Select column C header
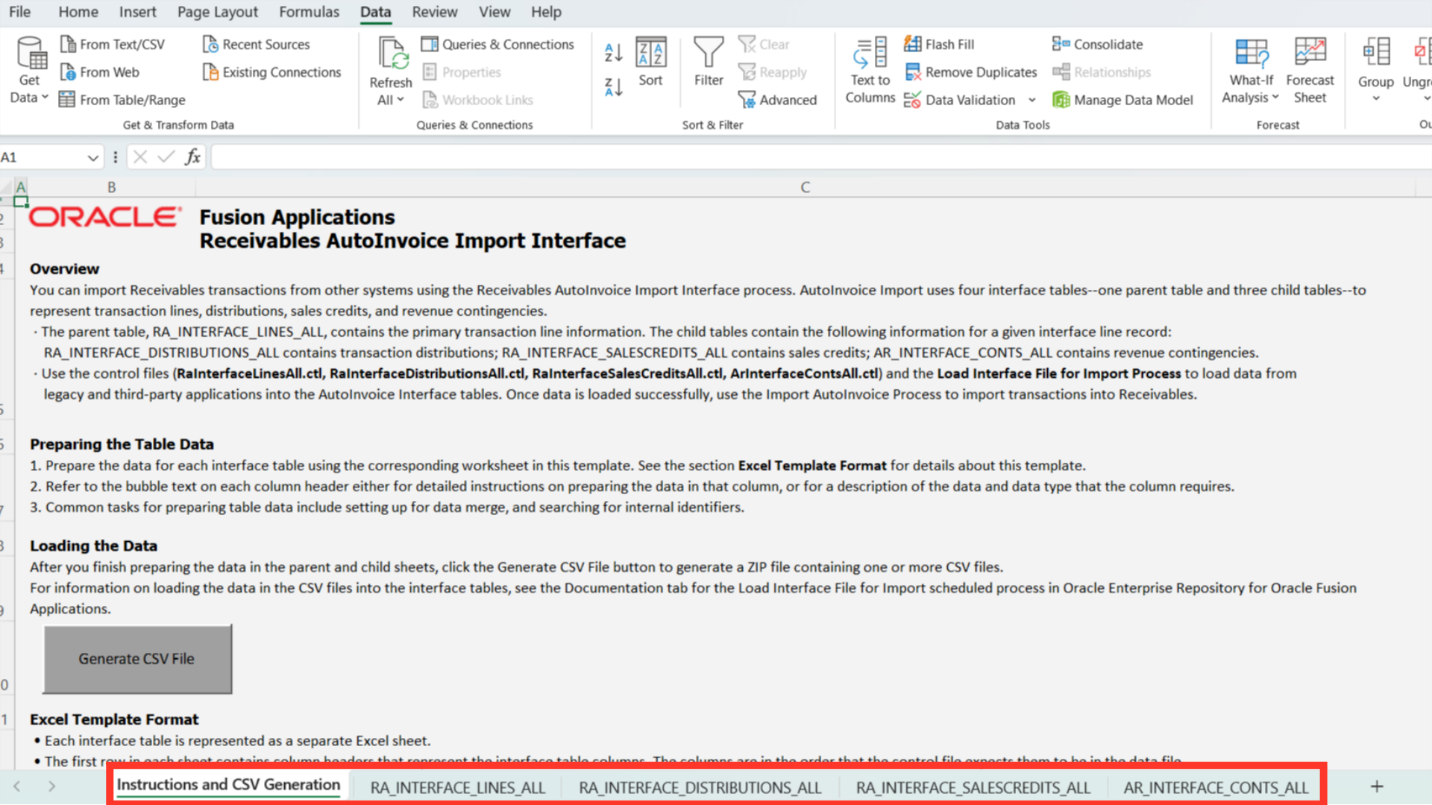 pos(805,187)
